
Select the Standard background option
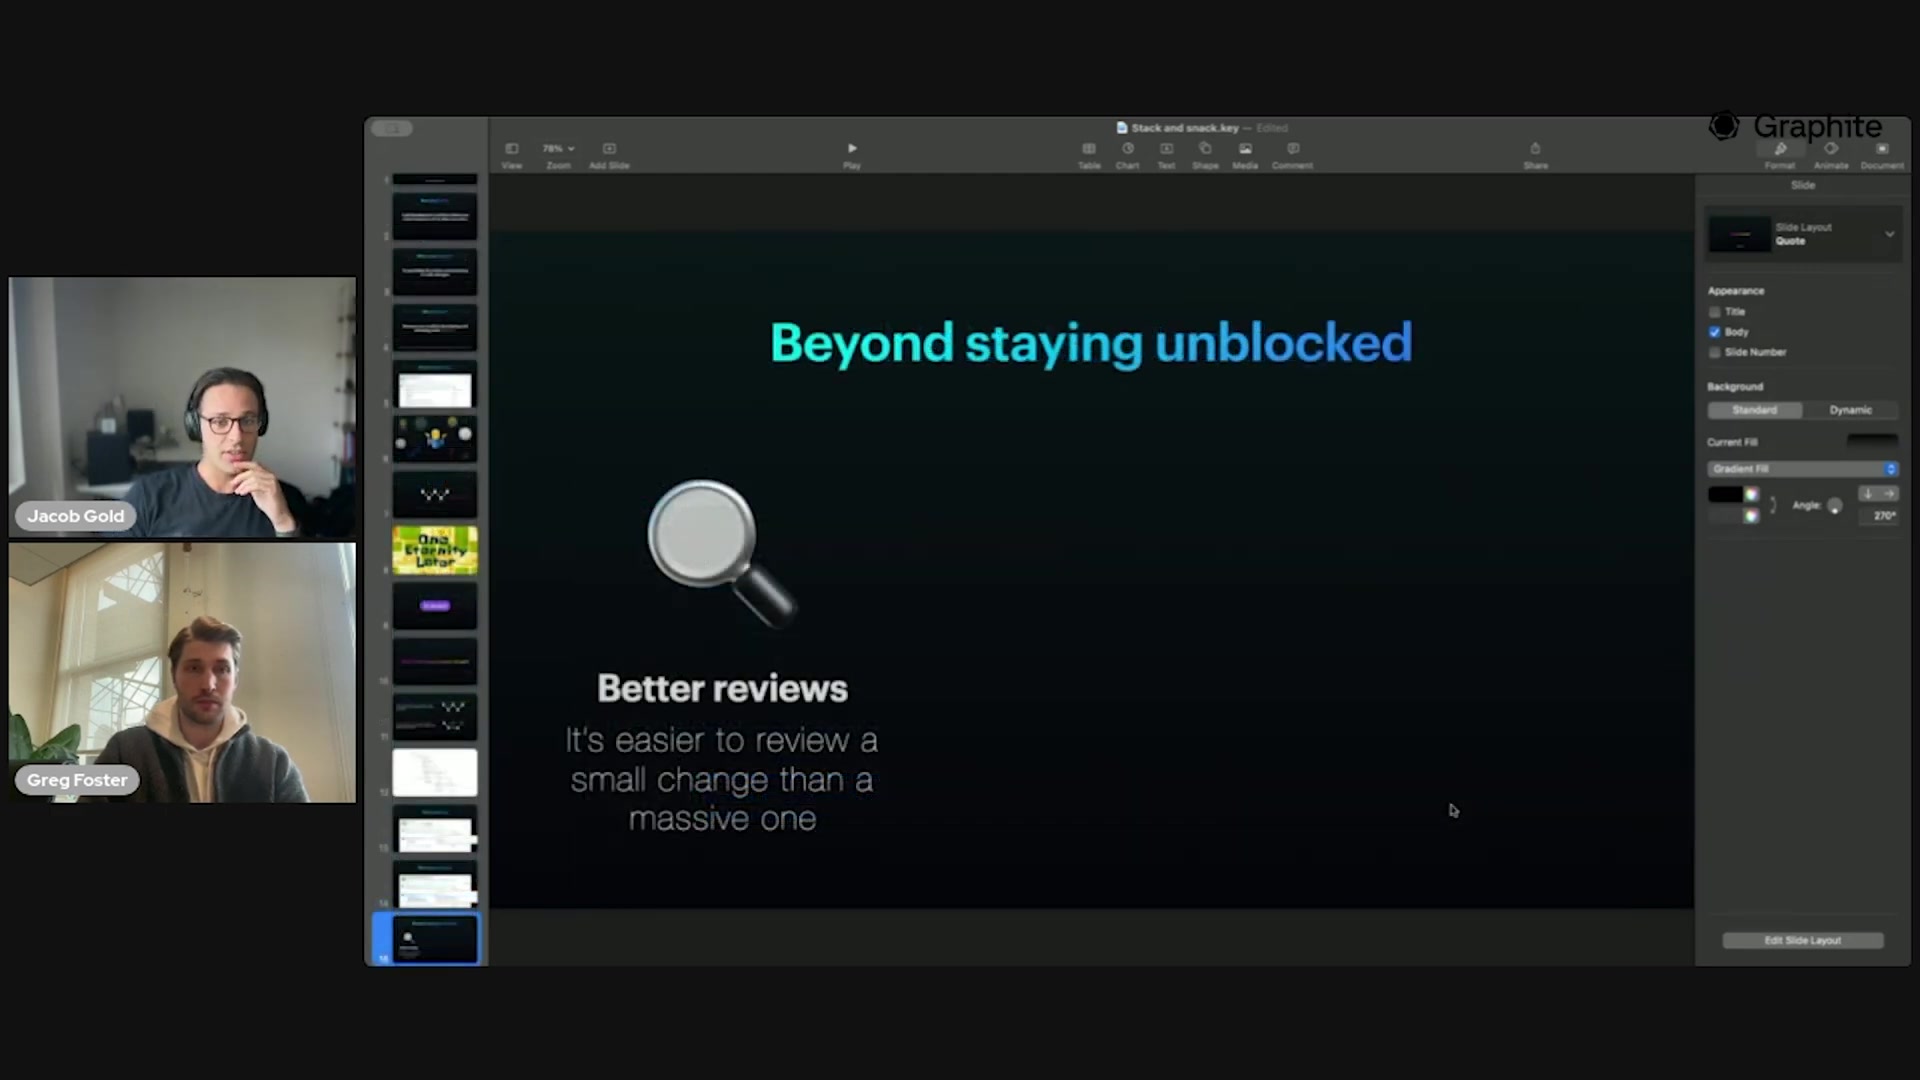(x=1755, y=410)
